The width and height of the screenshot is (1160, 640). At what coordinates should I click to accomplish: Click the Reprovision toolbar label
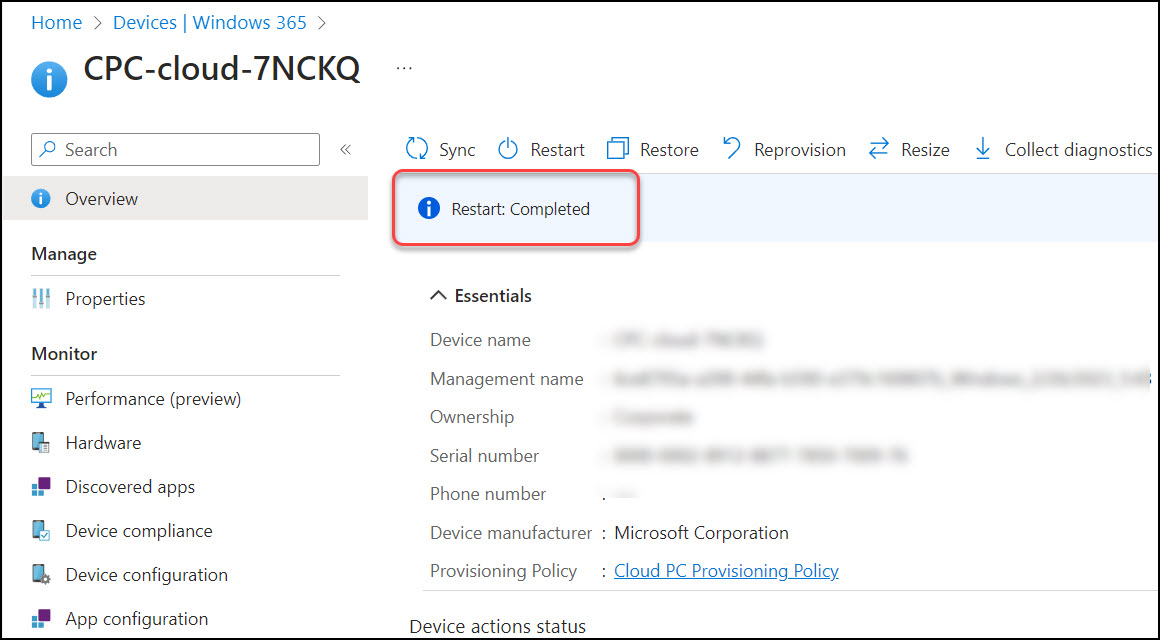point(800,150)
